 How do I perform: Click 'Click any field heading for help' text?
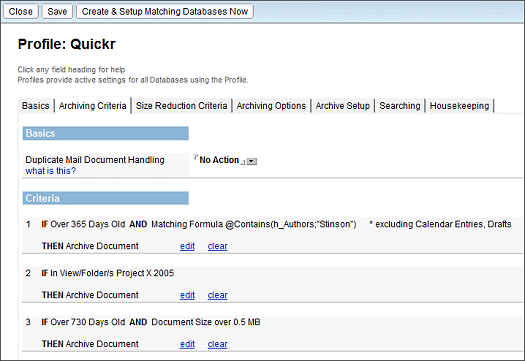(x=71, y=70)
